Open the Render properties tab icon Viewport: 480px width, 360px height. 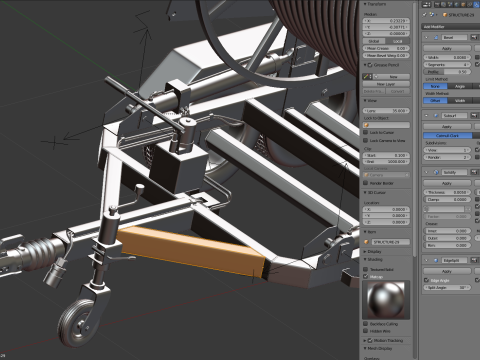(x=437, y=4)
